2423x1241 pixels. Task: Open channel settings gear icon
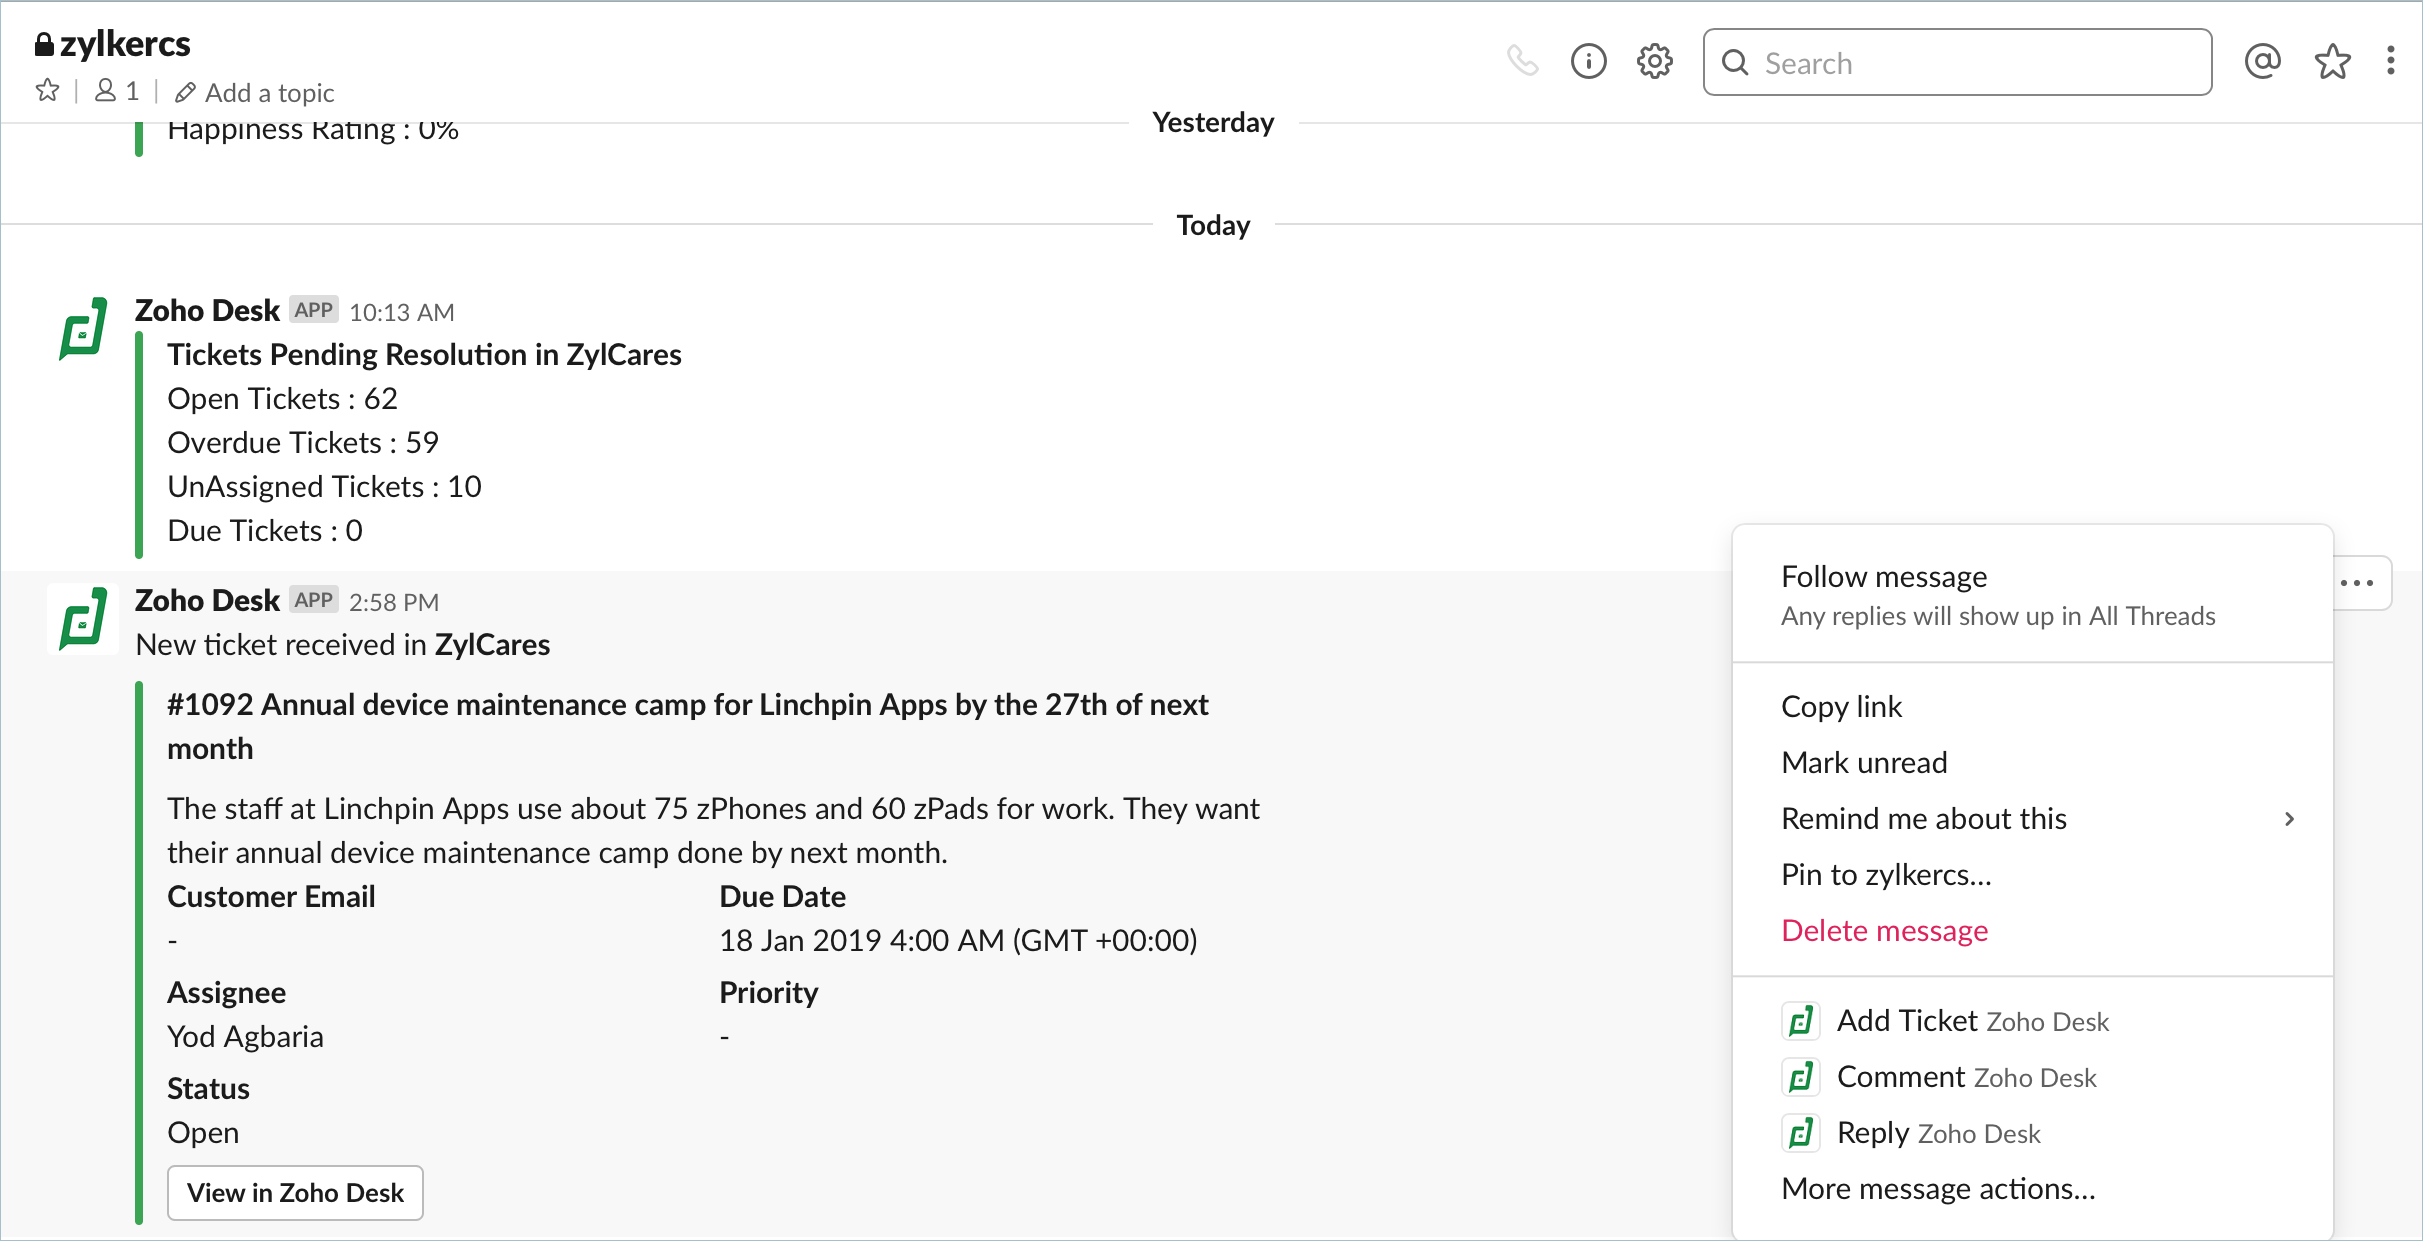[1654, 62]
